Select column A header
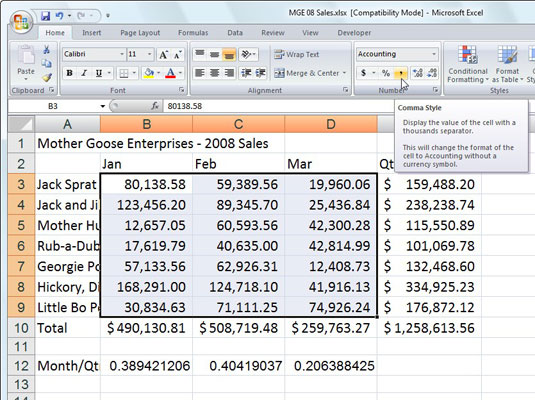This screenshot has width=535, height=400. click(68, 125)
